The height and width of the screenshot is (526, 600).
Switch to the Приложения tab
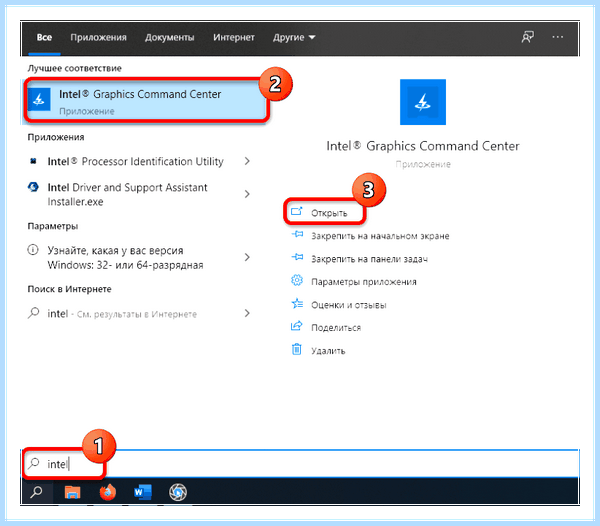(98, 37)
